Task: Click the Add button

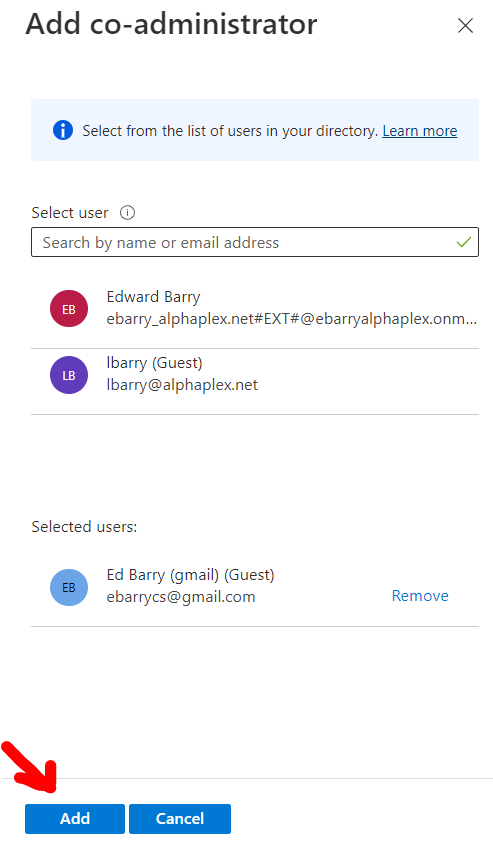Action: [75, 818]
